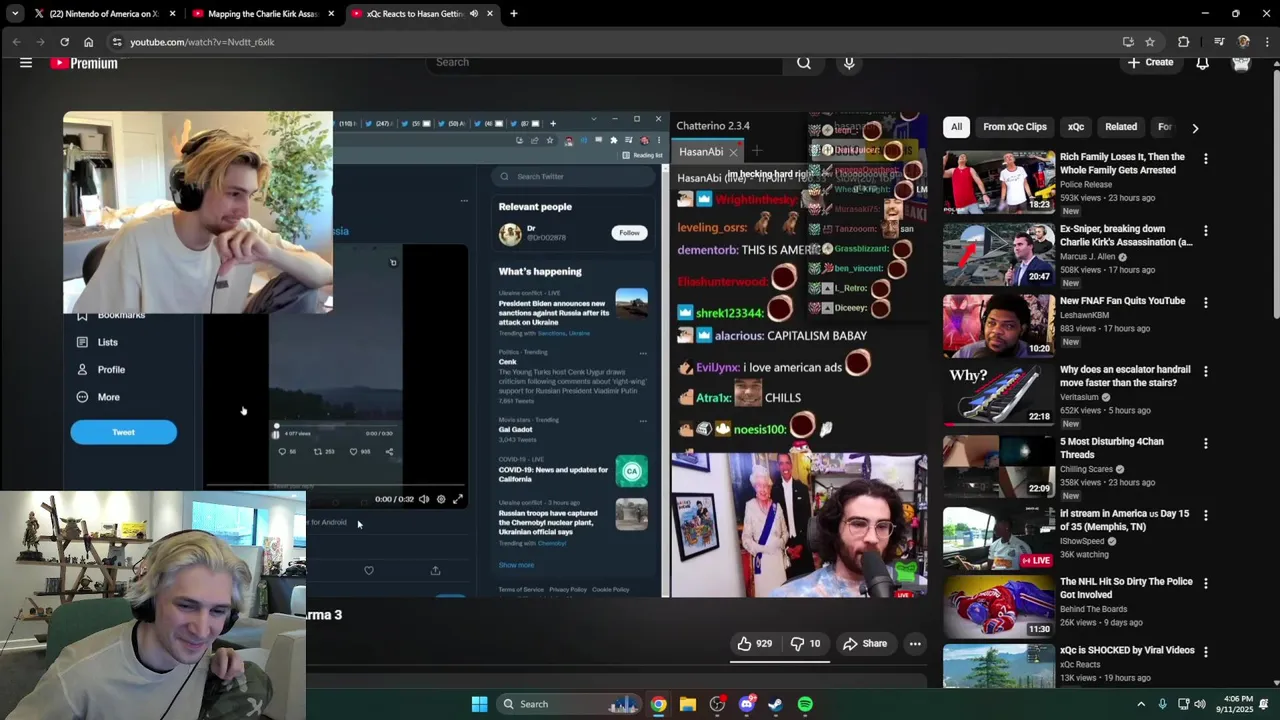Focus the YouTube search field
Viewport: 1280px width, 720px height.
[605, 63]
